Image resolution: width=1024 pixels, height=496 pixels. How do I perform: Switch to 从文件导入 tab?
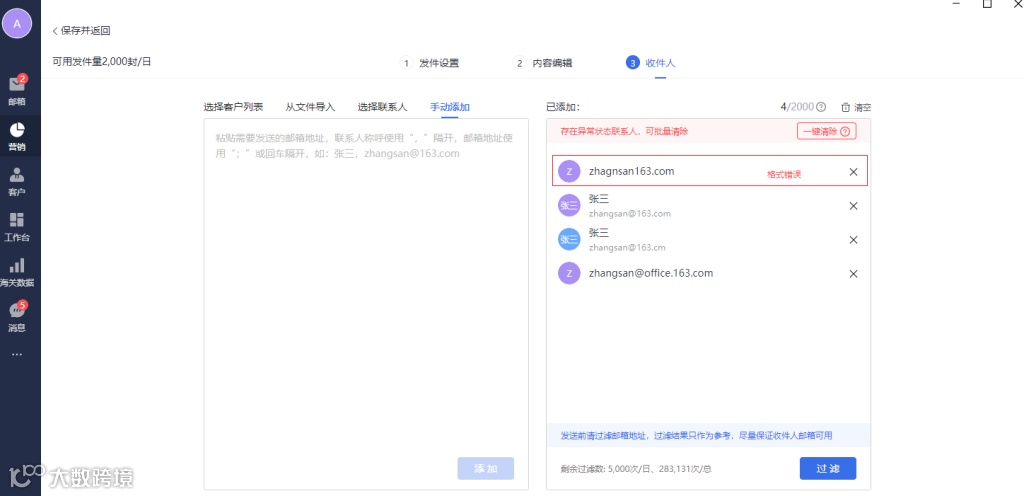pyautogui.click(x=310, y=107)
